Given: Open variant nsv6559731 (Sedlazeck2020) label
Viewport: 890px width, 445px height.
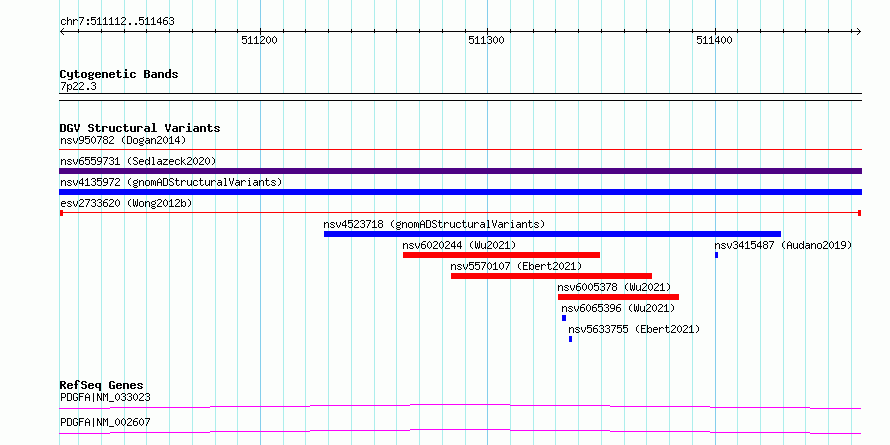Looking at the screenshot, I should (x=138, y=161).
